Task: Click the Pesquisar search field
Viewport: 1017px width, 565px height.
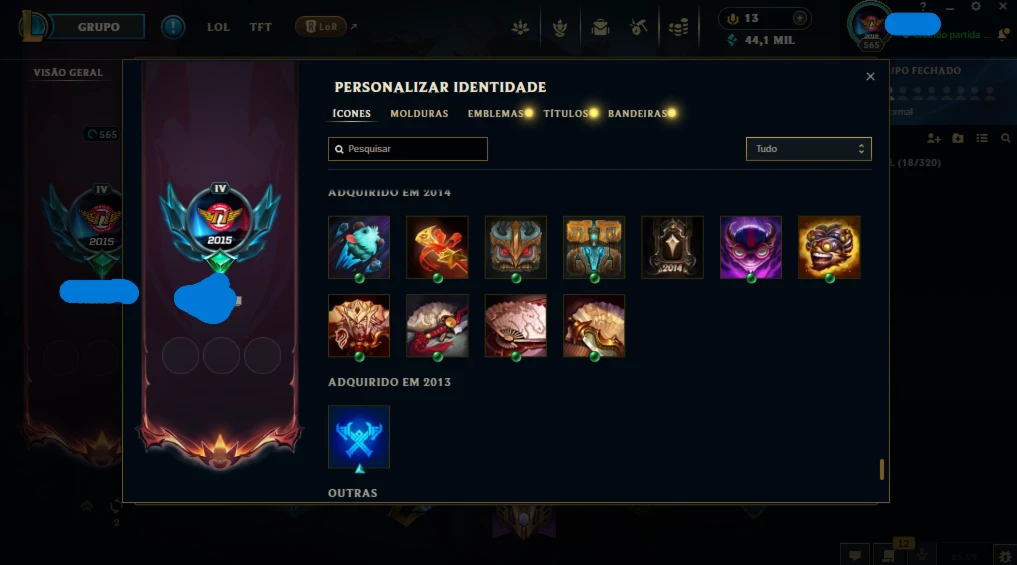Action: click(x=407, y=149)
